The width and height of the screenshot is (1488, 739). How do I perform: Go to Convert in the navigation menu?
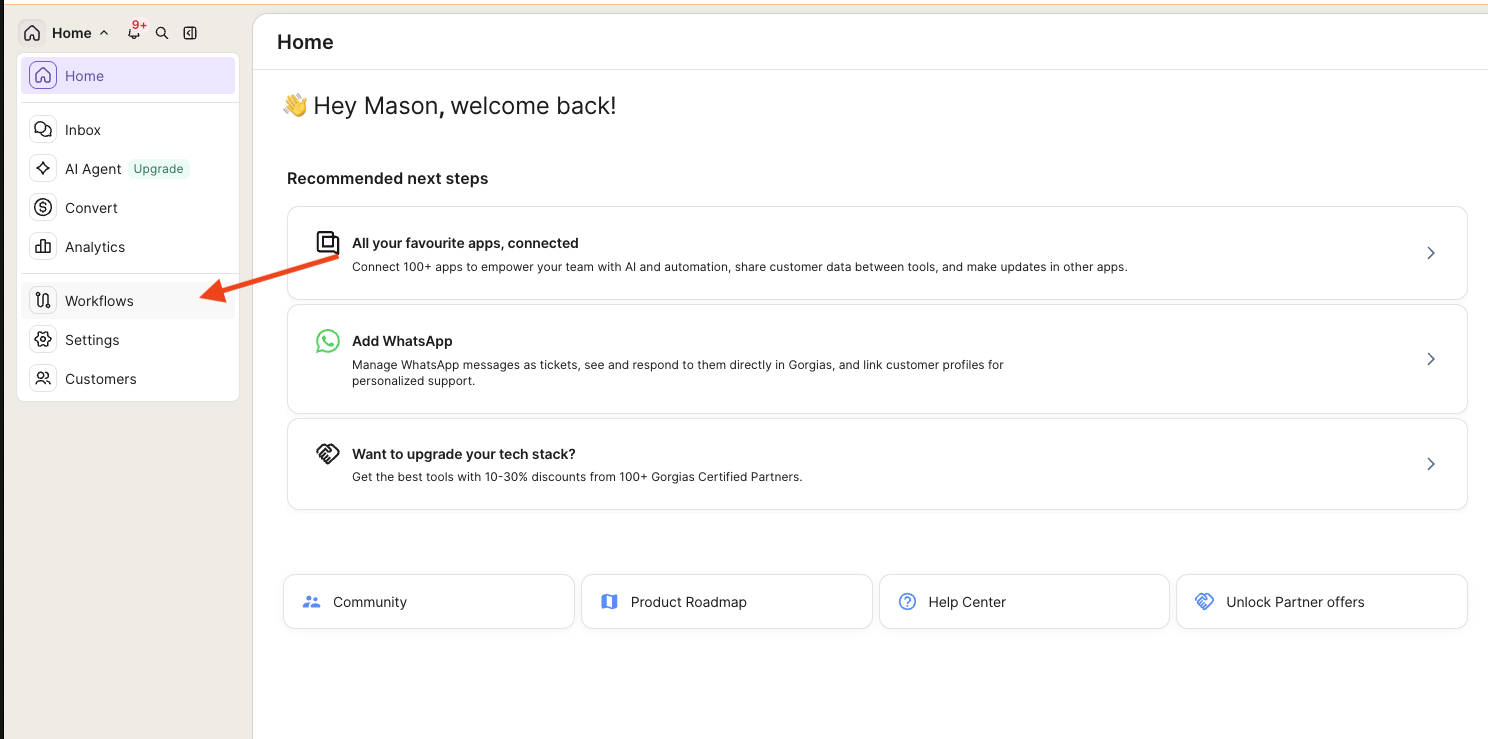[128, 208]
